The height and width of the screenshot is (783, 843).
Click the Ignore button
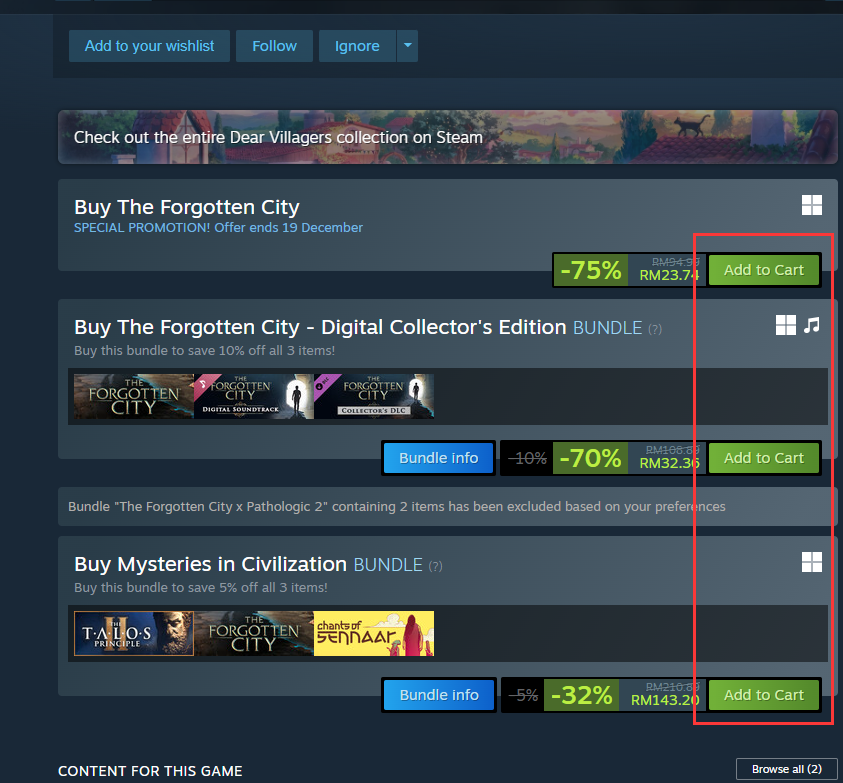[x=357, y=46]
